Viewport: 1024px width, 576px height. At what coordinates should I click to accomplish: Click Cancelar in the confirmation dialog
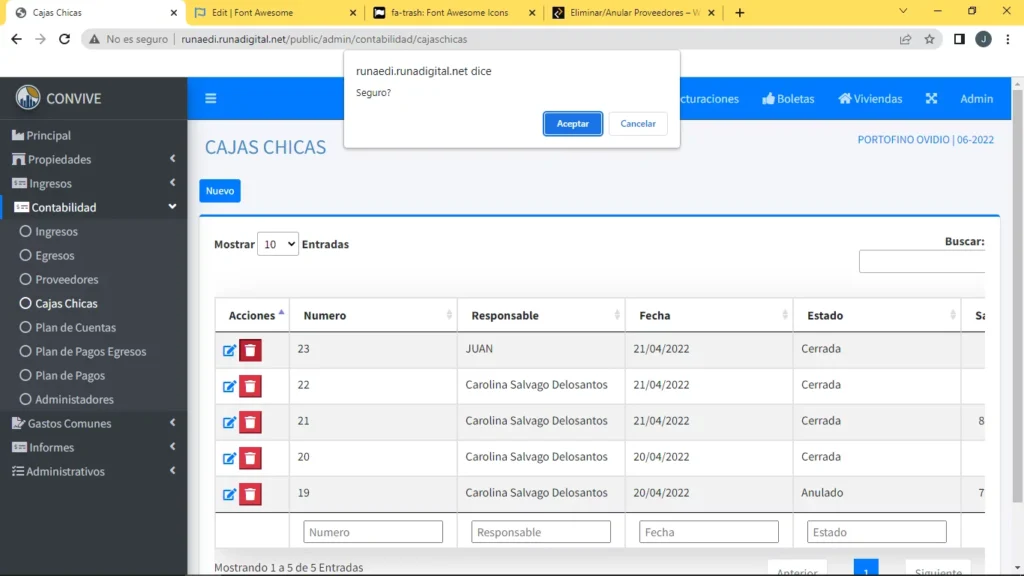click(x=638, y=124)
